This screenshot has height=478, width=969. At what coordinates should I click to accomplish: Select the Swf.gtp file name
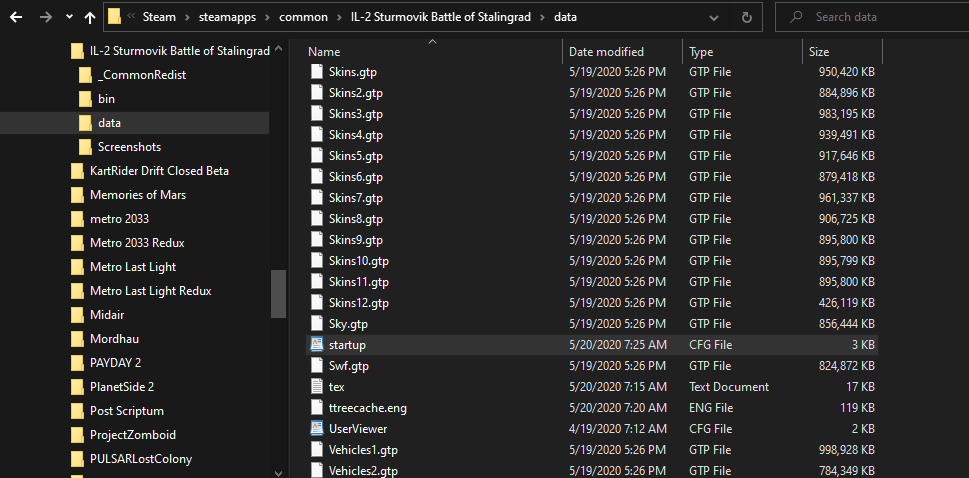(349, 365)
